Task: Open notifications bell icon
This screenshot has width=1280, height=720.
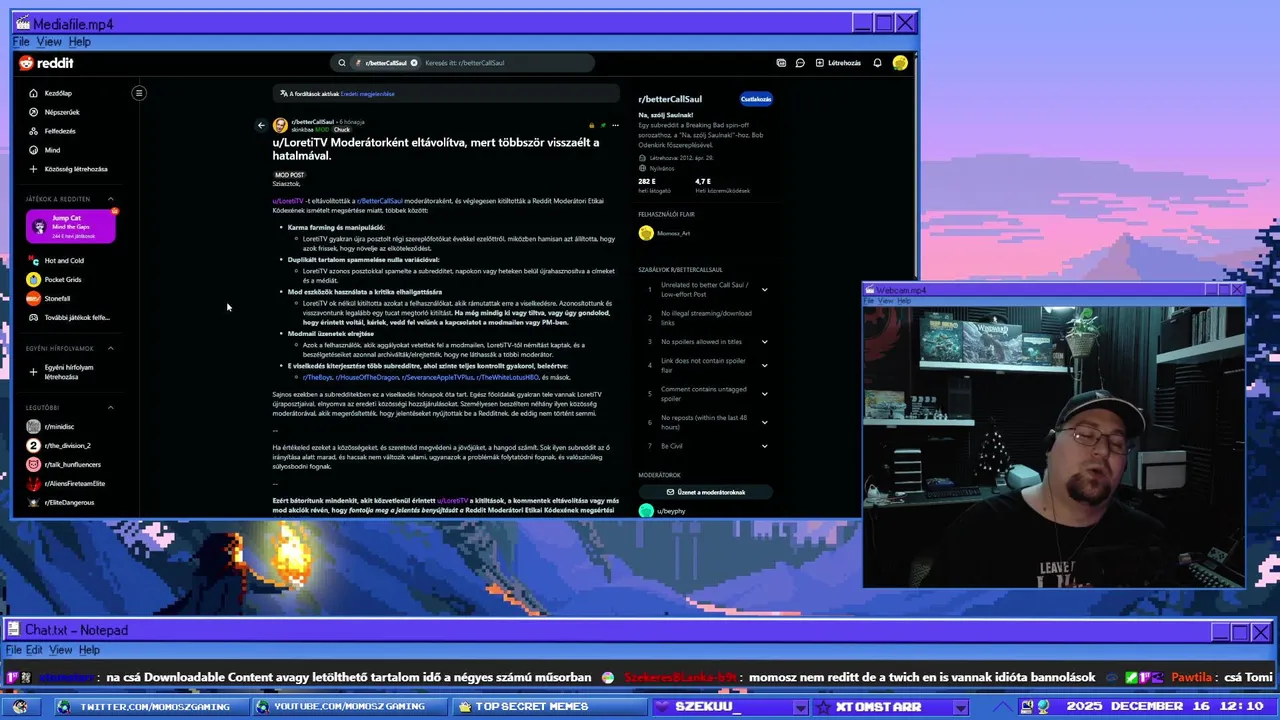Action: [x=877, y=63]
